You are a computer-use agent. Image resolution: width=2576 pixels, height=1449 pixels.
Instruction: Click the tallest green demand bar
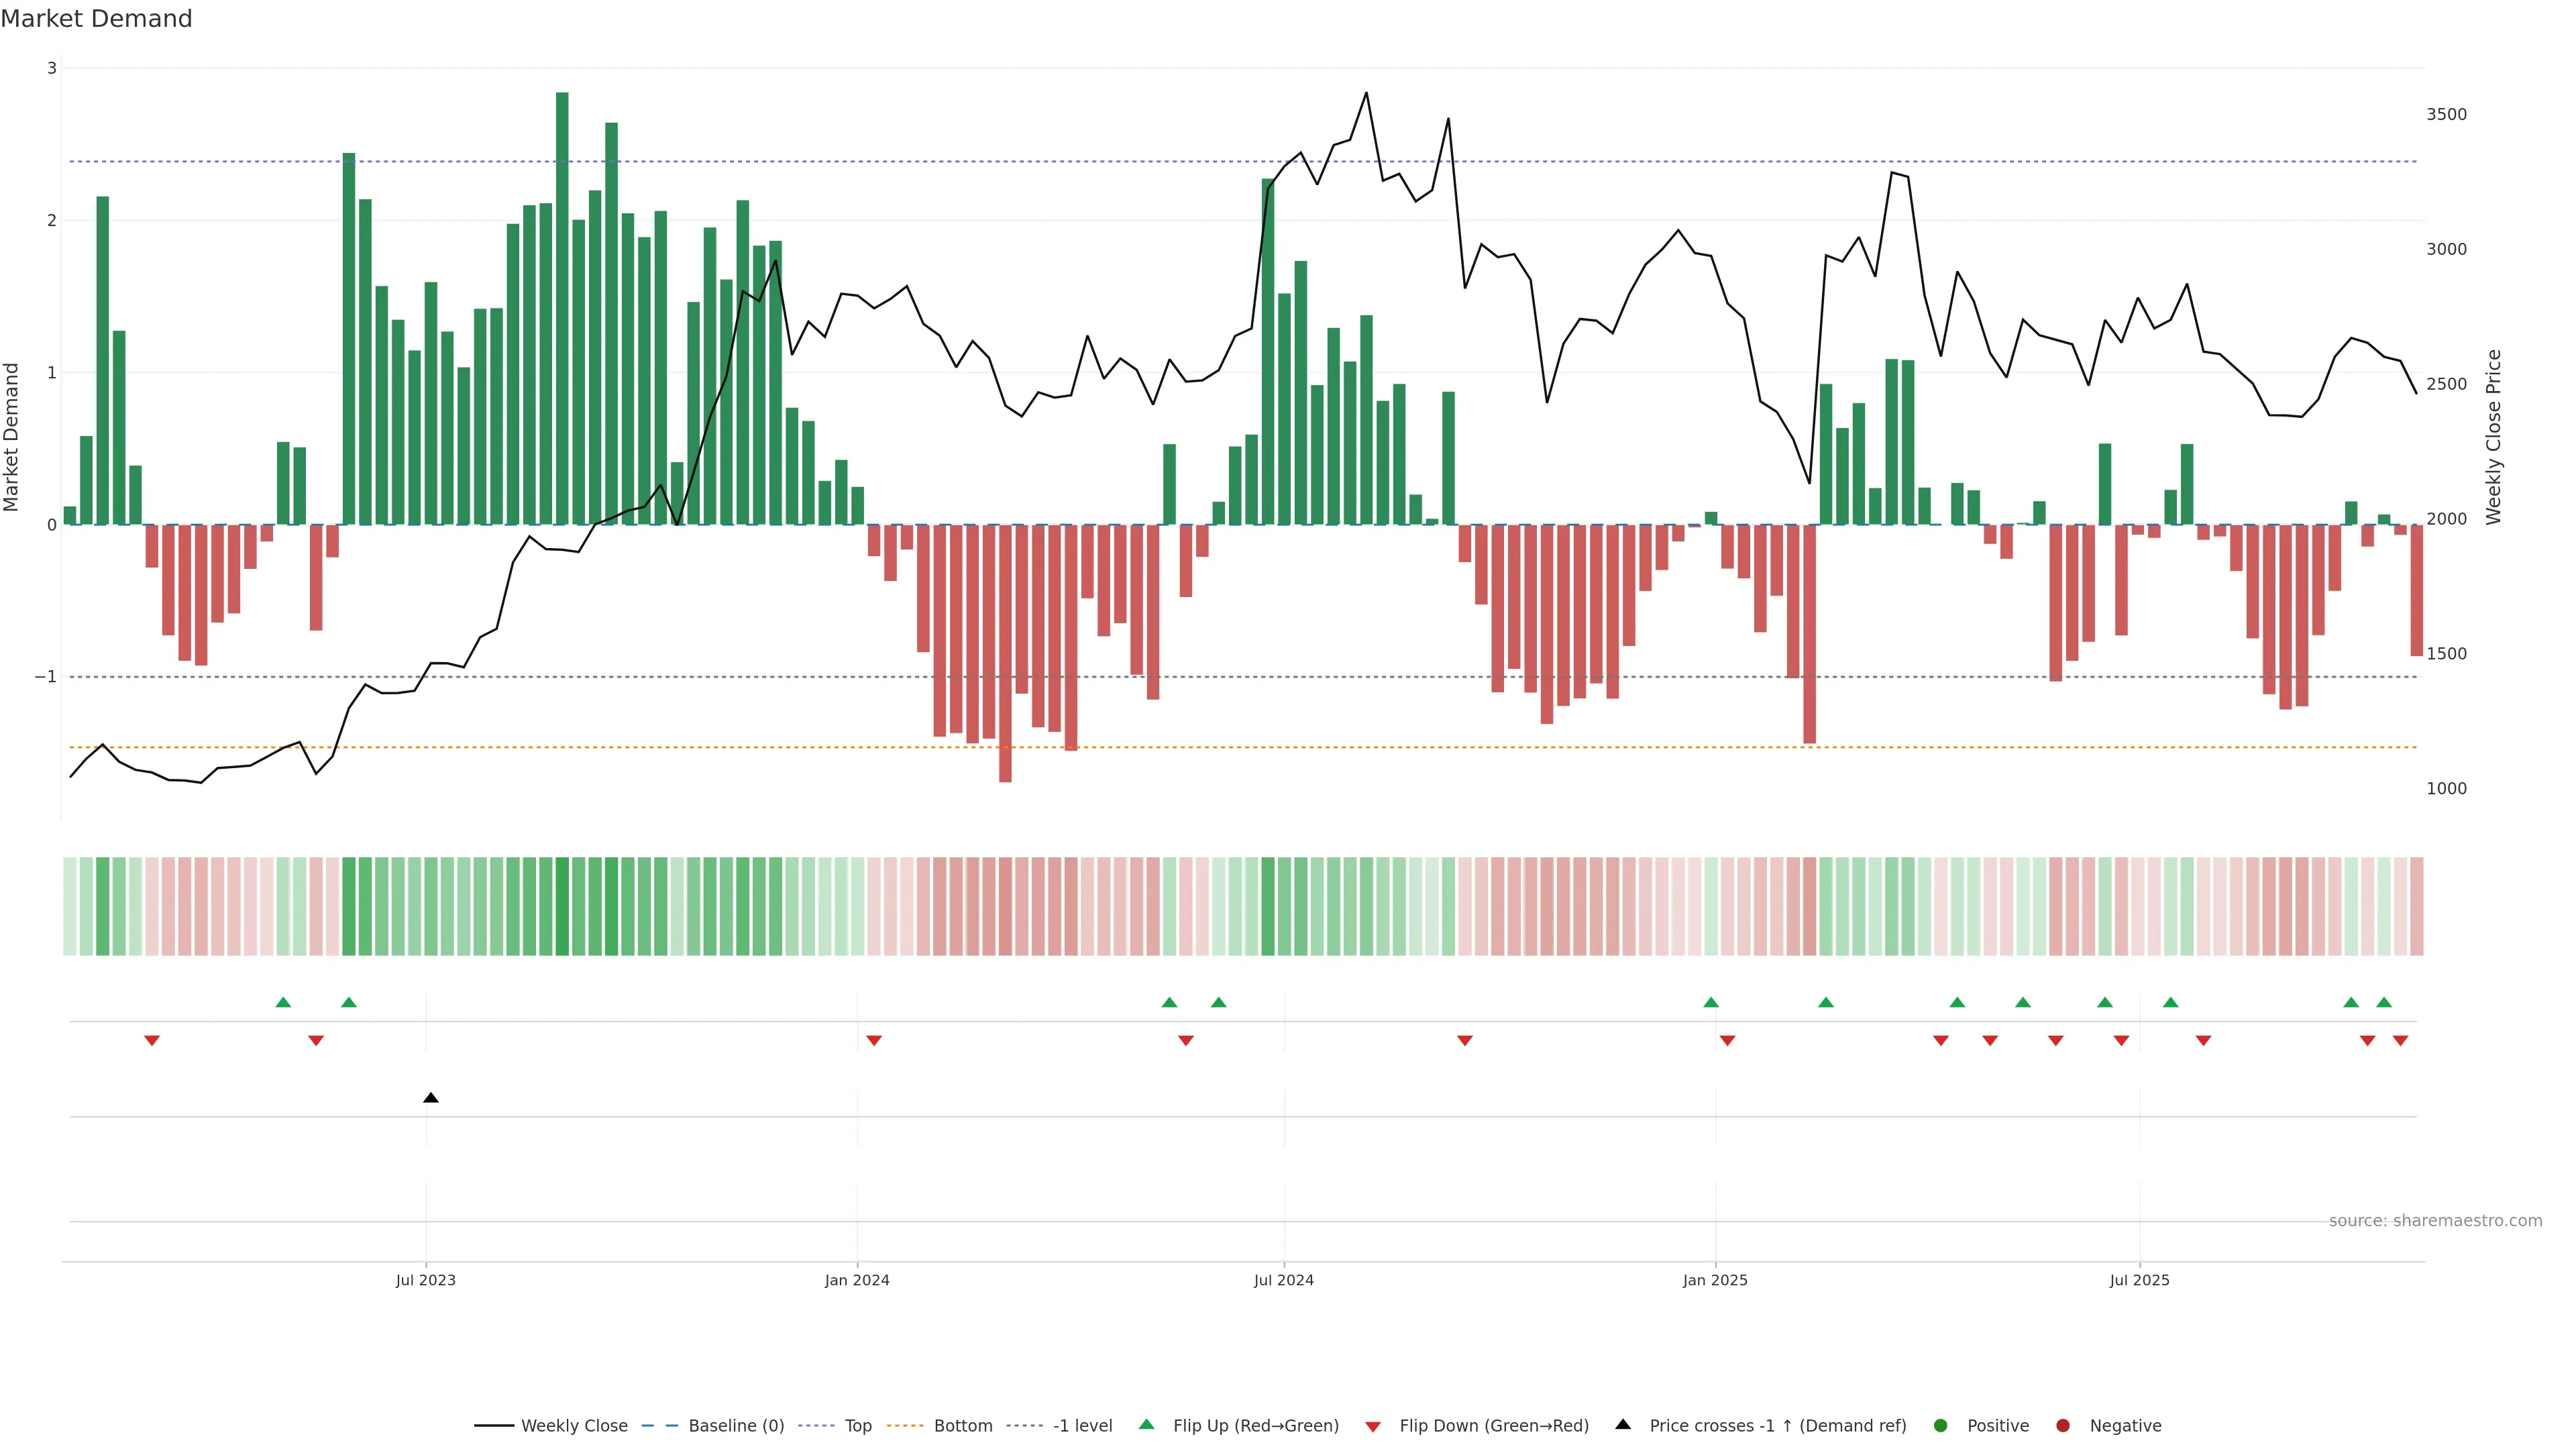(x=562, y=300)
